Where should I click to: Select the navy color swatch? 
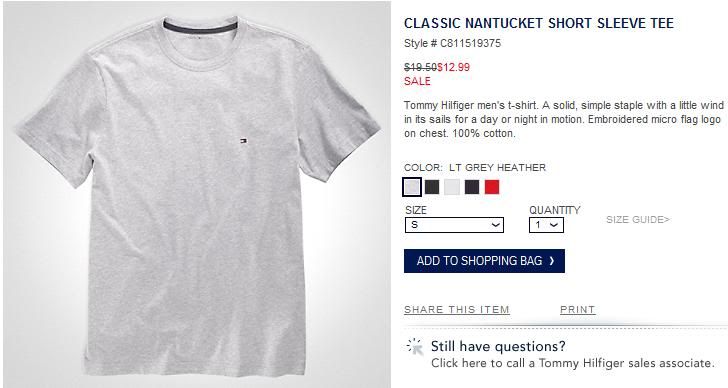click(472, 187)
